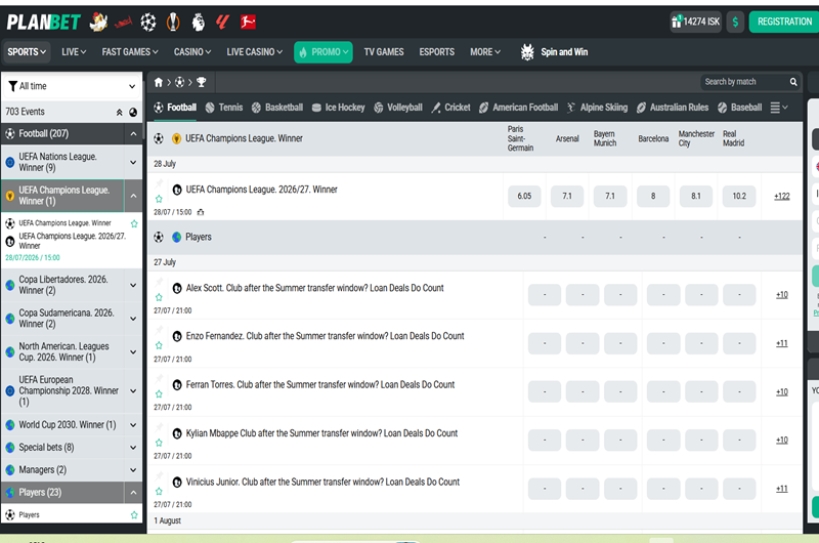Open the CASINO menu
819x543 pixels.
(x=192, y=52)
